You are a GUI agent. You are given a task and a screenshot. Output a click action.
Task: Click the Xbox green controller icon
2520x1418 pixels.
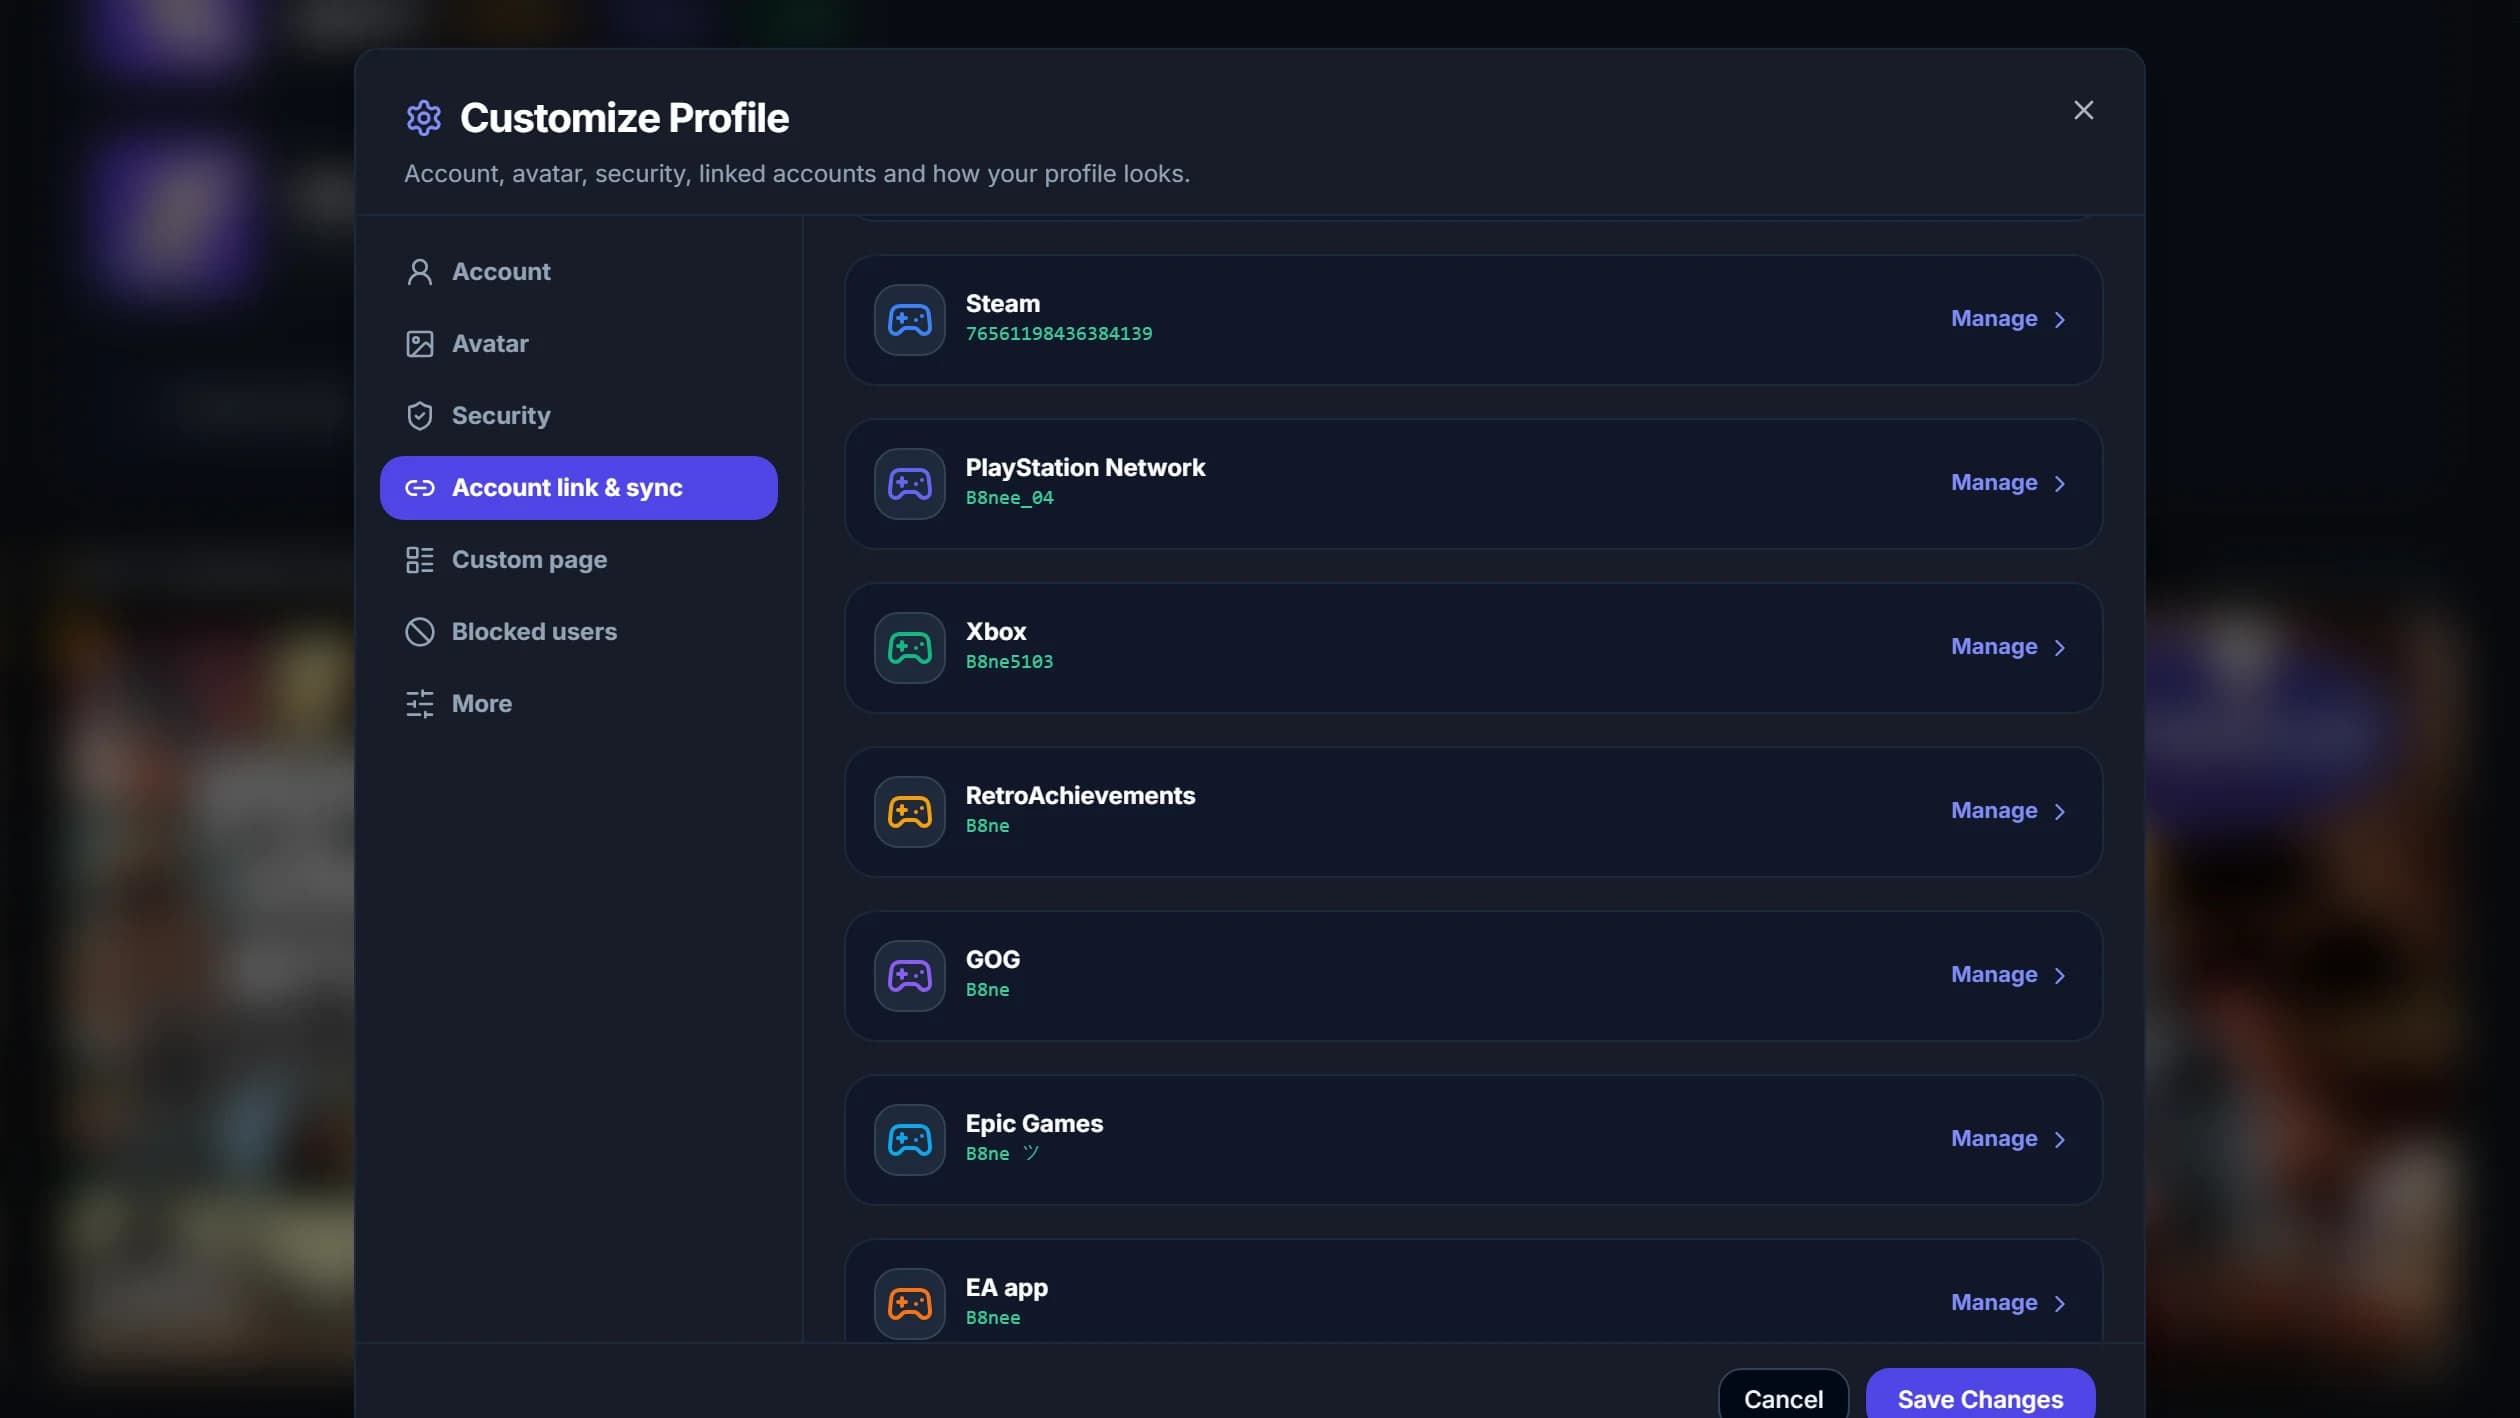909,648
